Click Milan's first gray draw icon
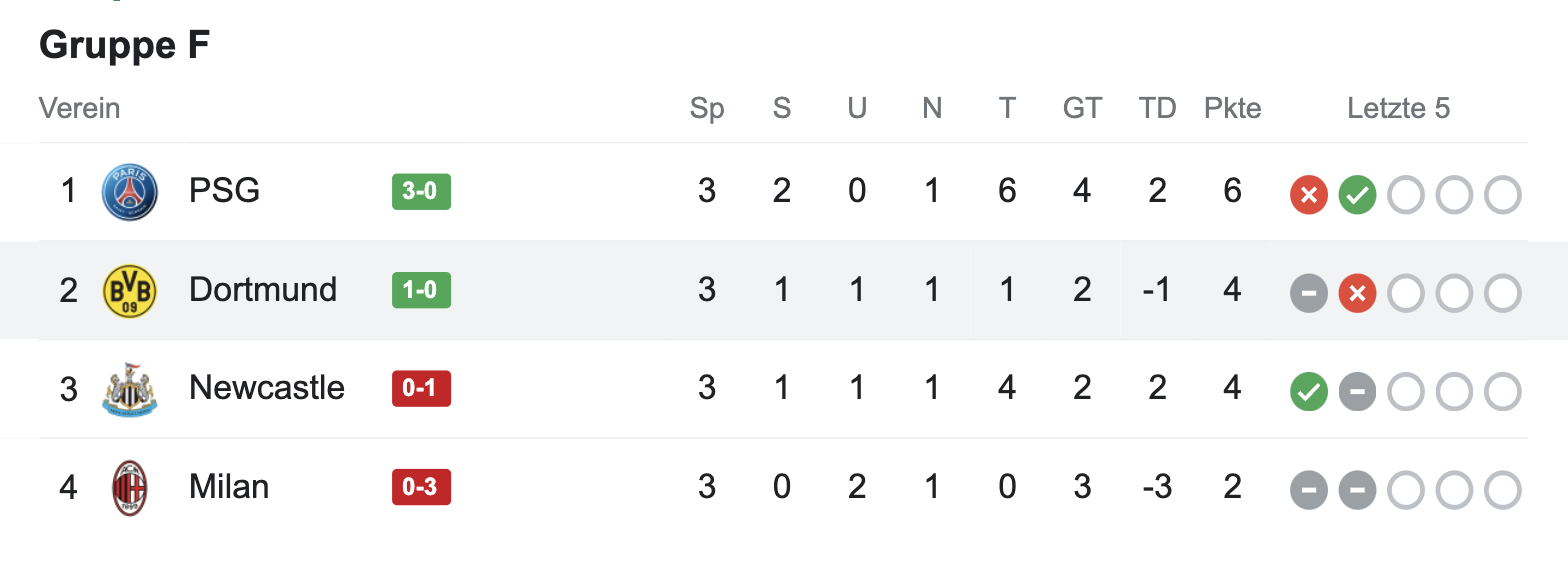The width and height of the screenshot is (1568, 576). pyautogui.click(x=1308, y=490)
